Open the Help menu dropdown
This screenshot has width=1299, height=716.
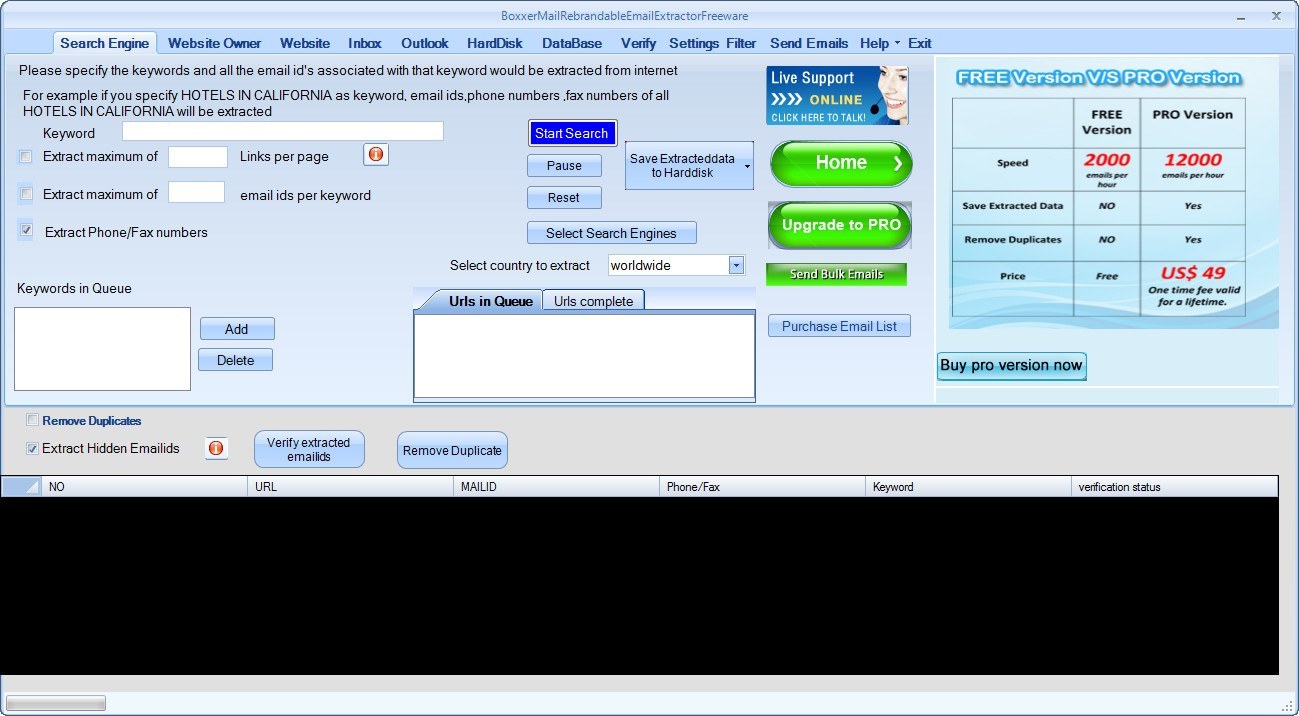point(876,43)
